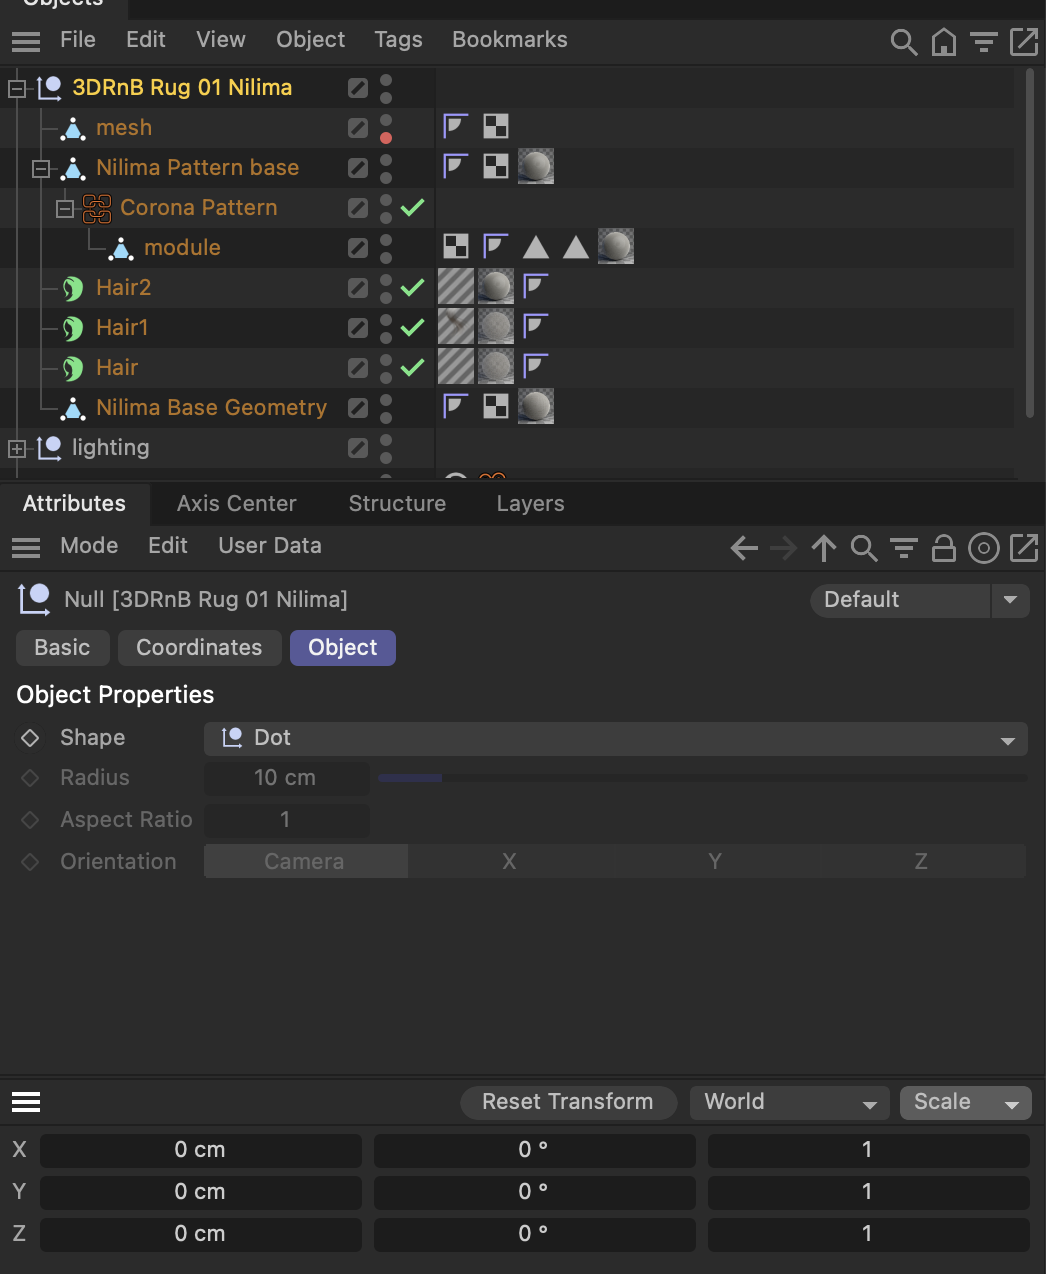Image resolution: width=1046 pixels, height=1274 pixels.
Task: Click the filter icon in Objects manager
Action: (984, 42)
